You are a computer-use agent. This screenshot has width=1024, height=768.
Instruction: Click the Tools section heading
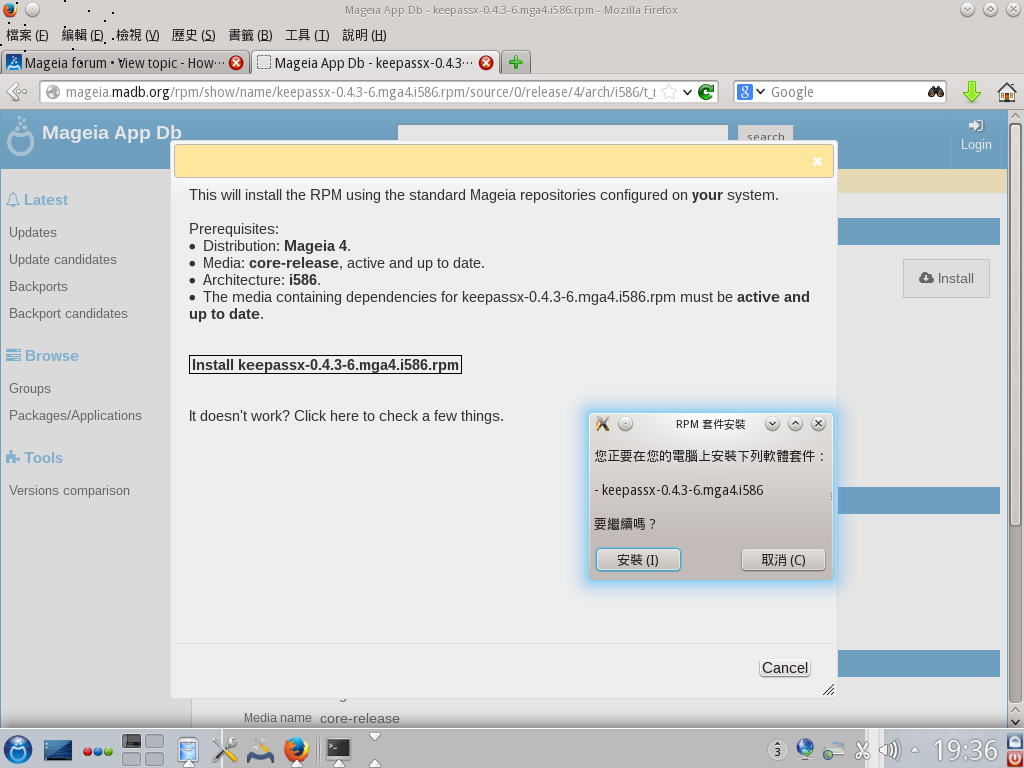click(x=35, y=458)
